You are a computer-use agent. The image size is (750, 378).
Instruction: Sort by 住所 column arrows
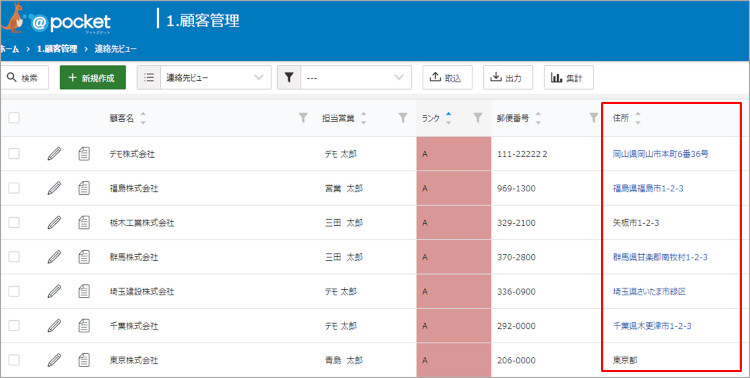pos(638,119)
